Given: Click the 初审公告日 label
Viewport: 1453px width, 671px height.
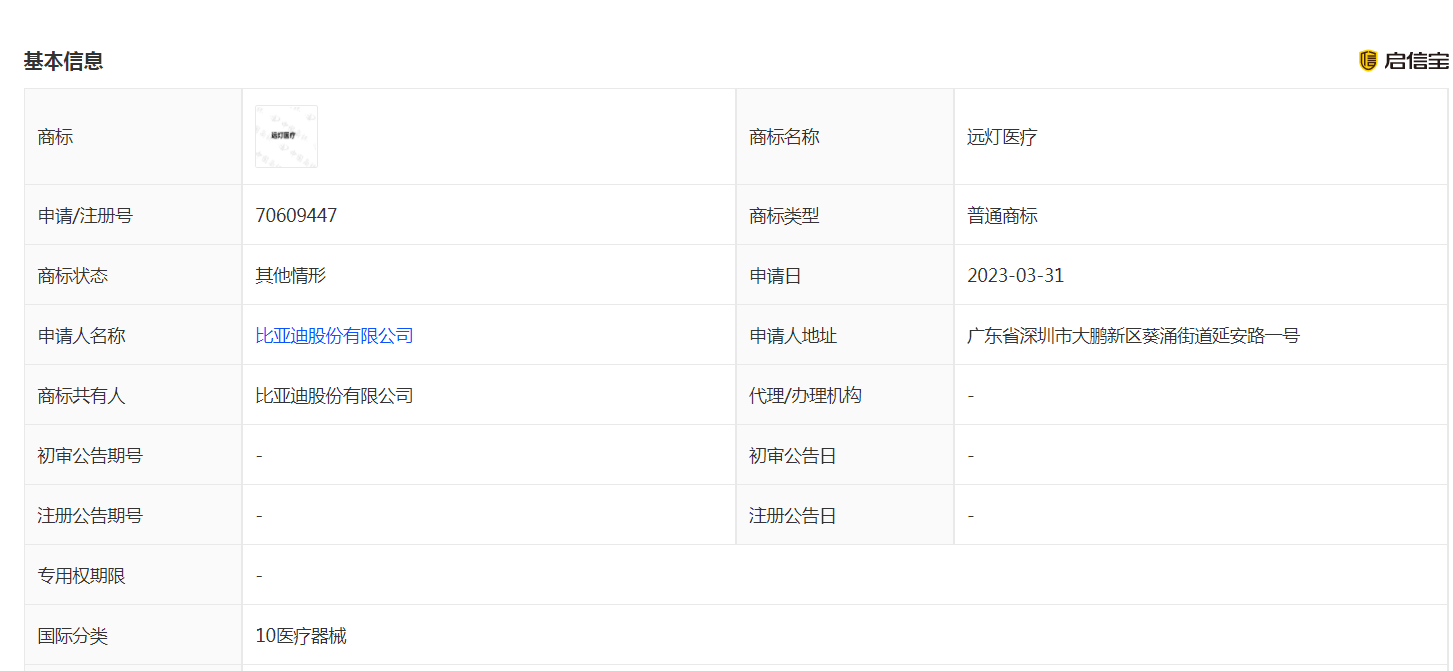Looking at the screenshot, I should coord(793,456).
